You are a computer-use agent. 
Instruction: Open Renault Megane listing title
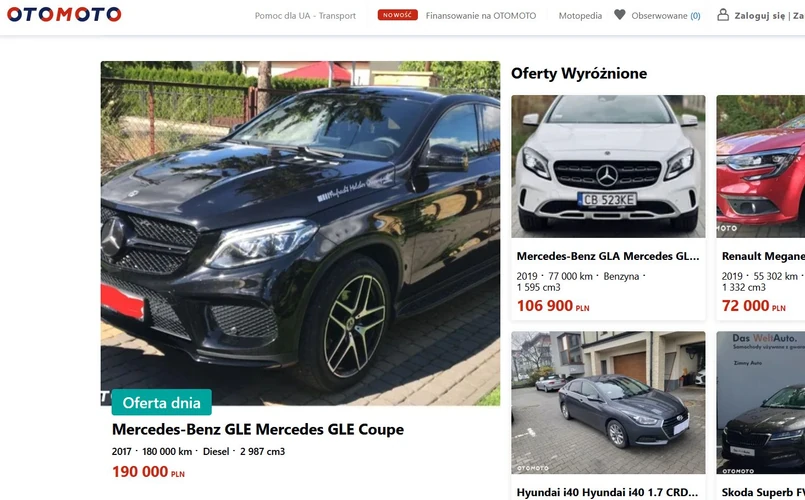(763, 256)
